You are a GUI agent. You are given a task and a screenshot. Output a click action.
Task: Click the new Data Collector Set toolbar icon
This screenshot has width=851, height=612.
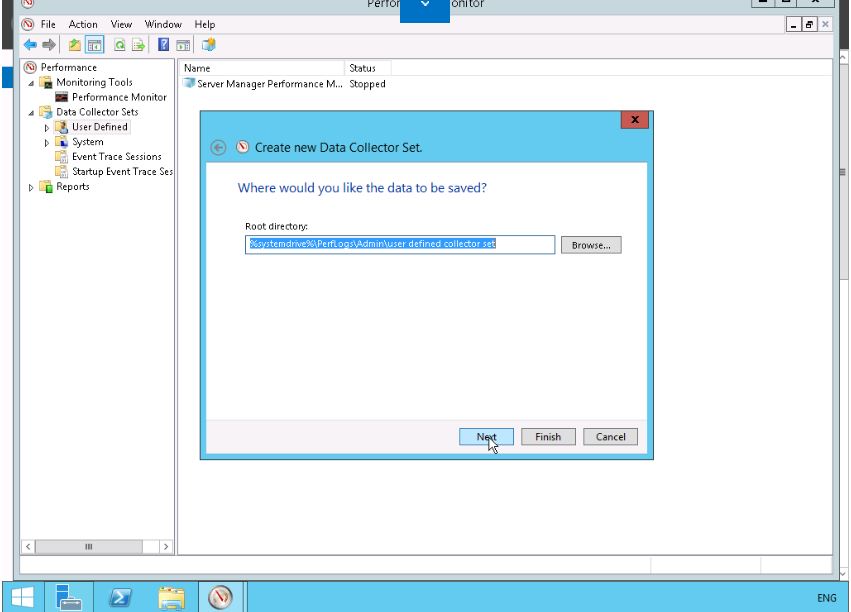tap(208, 45)
